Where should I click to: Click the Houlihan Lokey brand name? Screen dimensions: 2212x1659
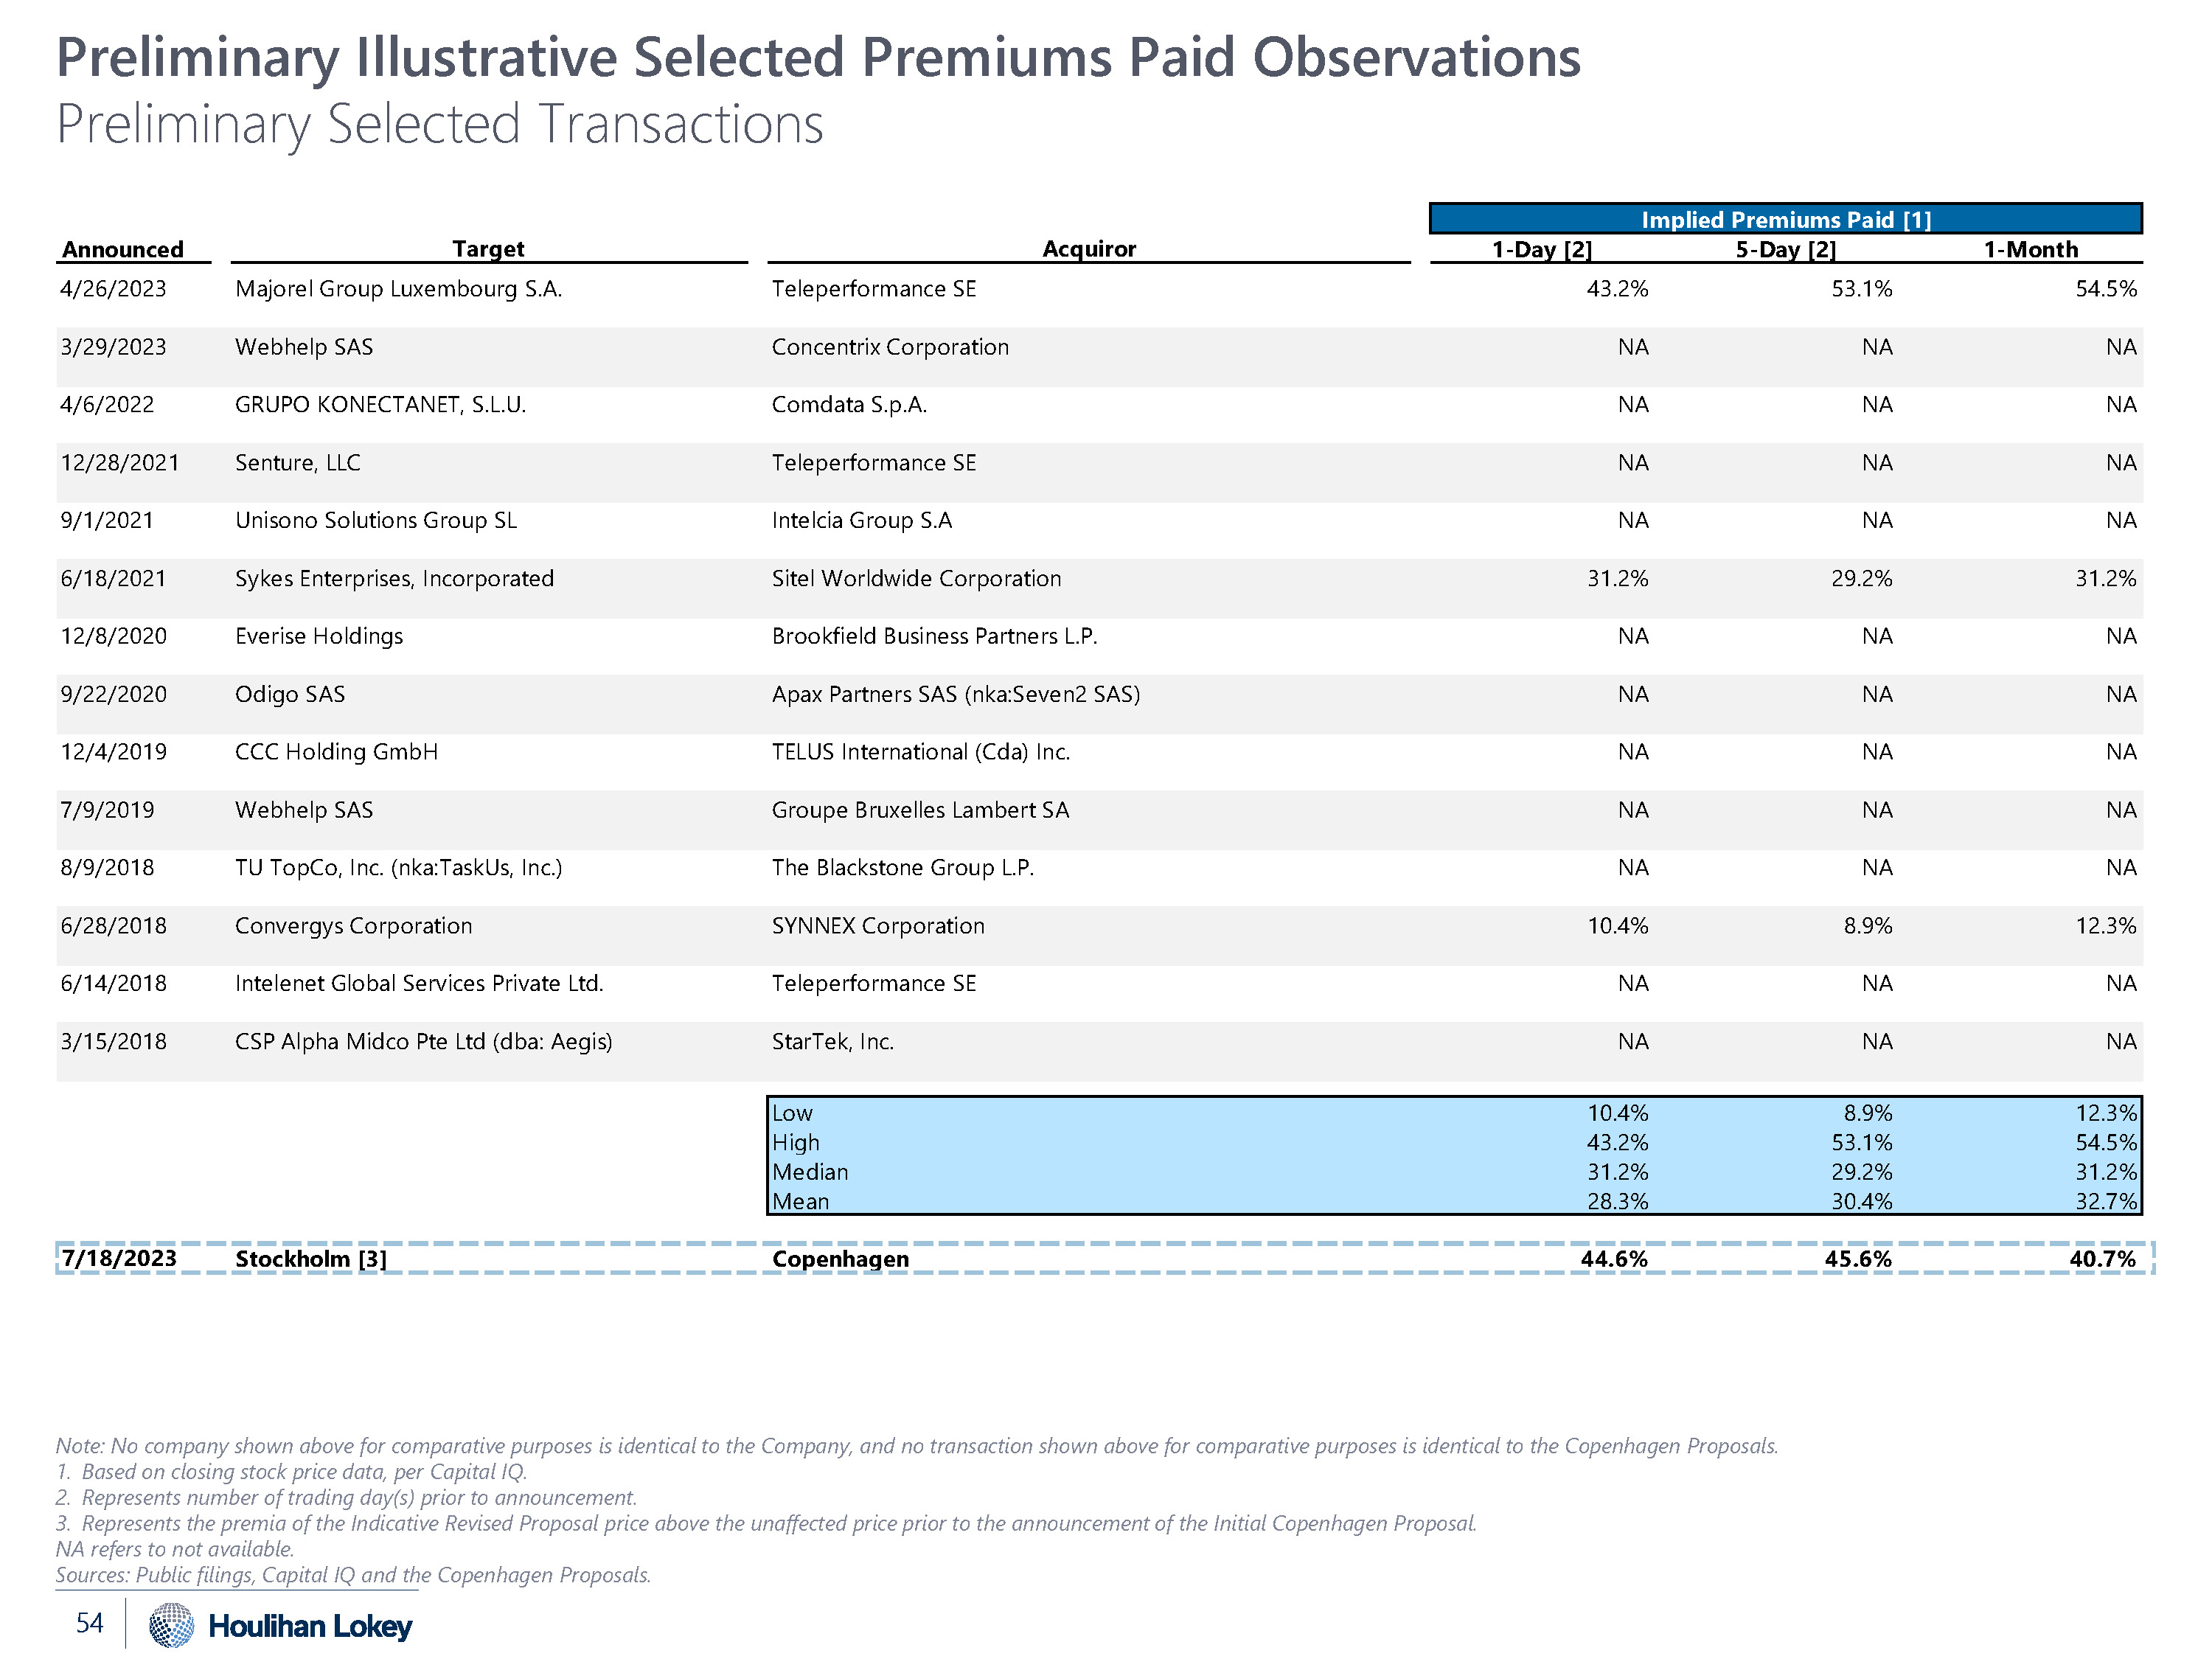(310, 1627)
